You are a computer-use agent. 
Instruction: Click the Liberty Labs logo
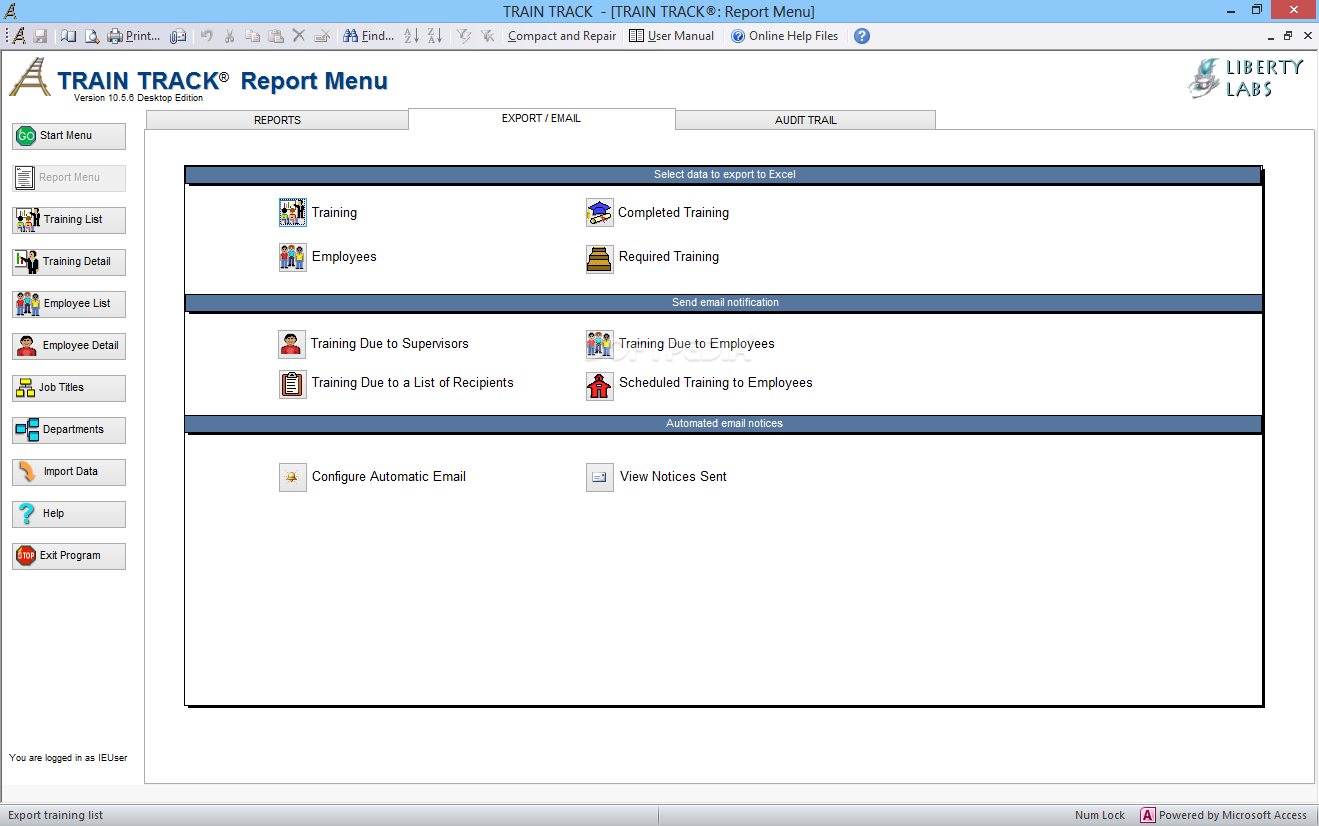[1246, 78]
